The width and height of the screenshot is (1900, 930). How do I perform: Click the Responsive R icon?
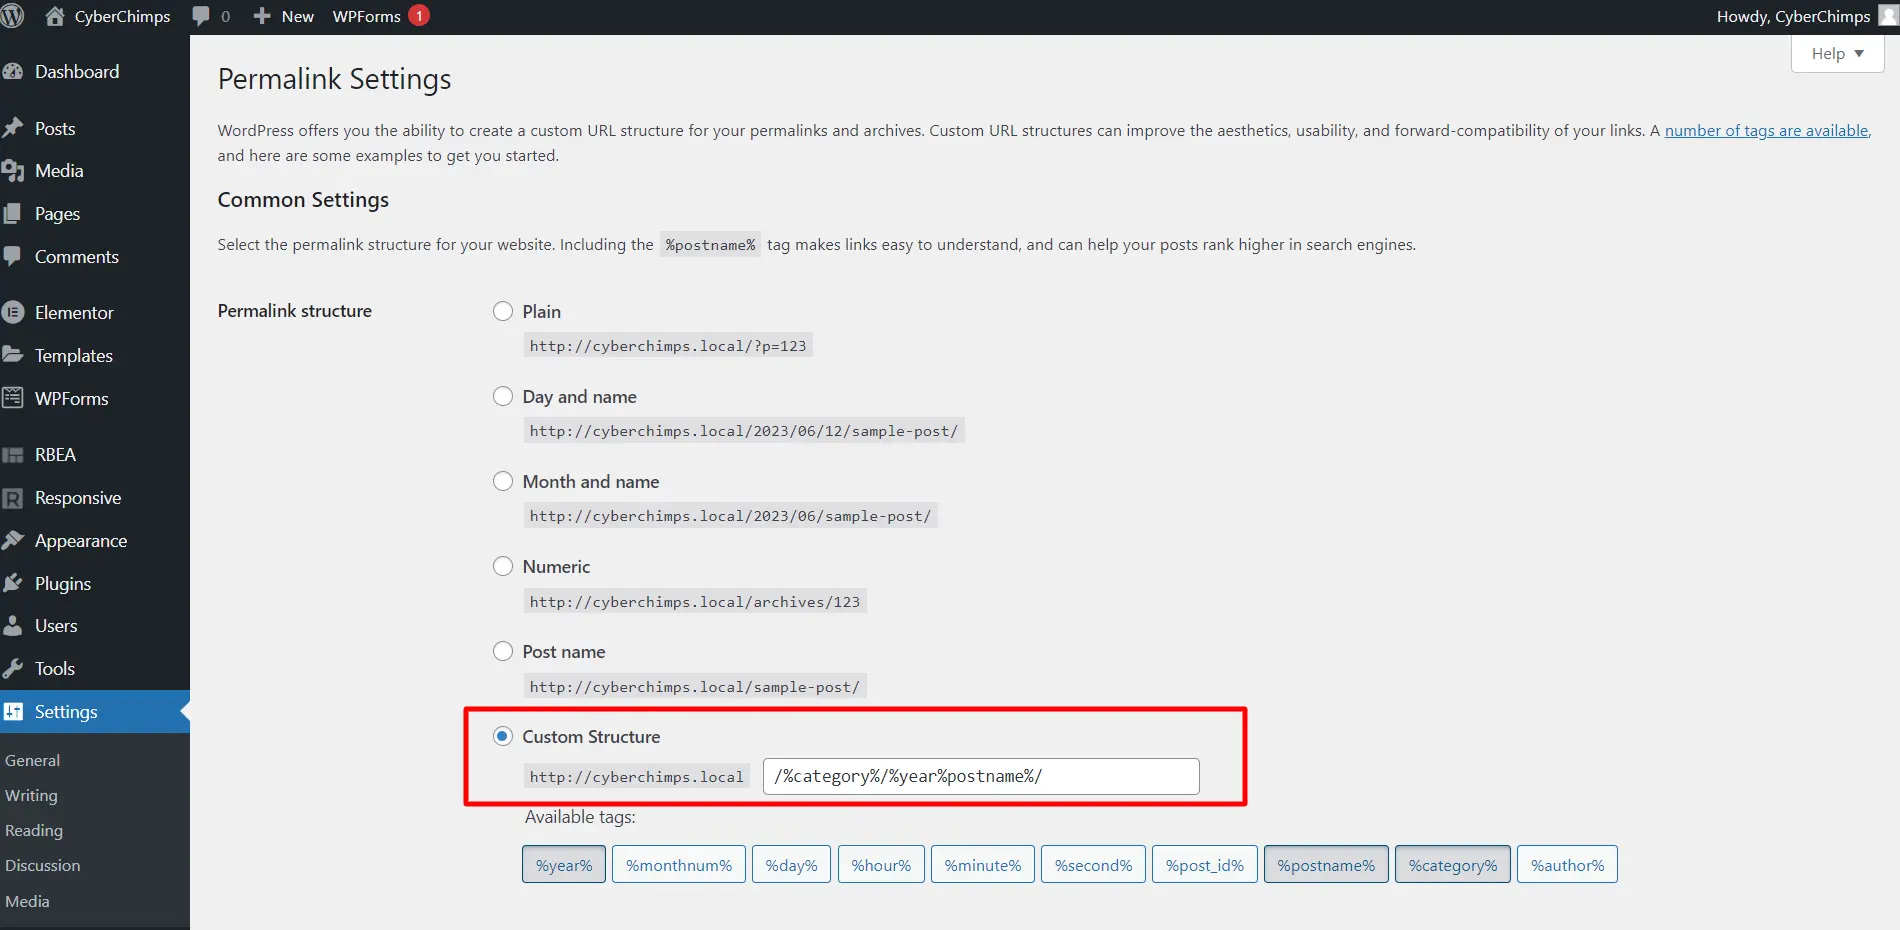[x=13, y=498]
